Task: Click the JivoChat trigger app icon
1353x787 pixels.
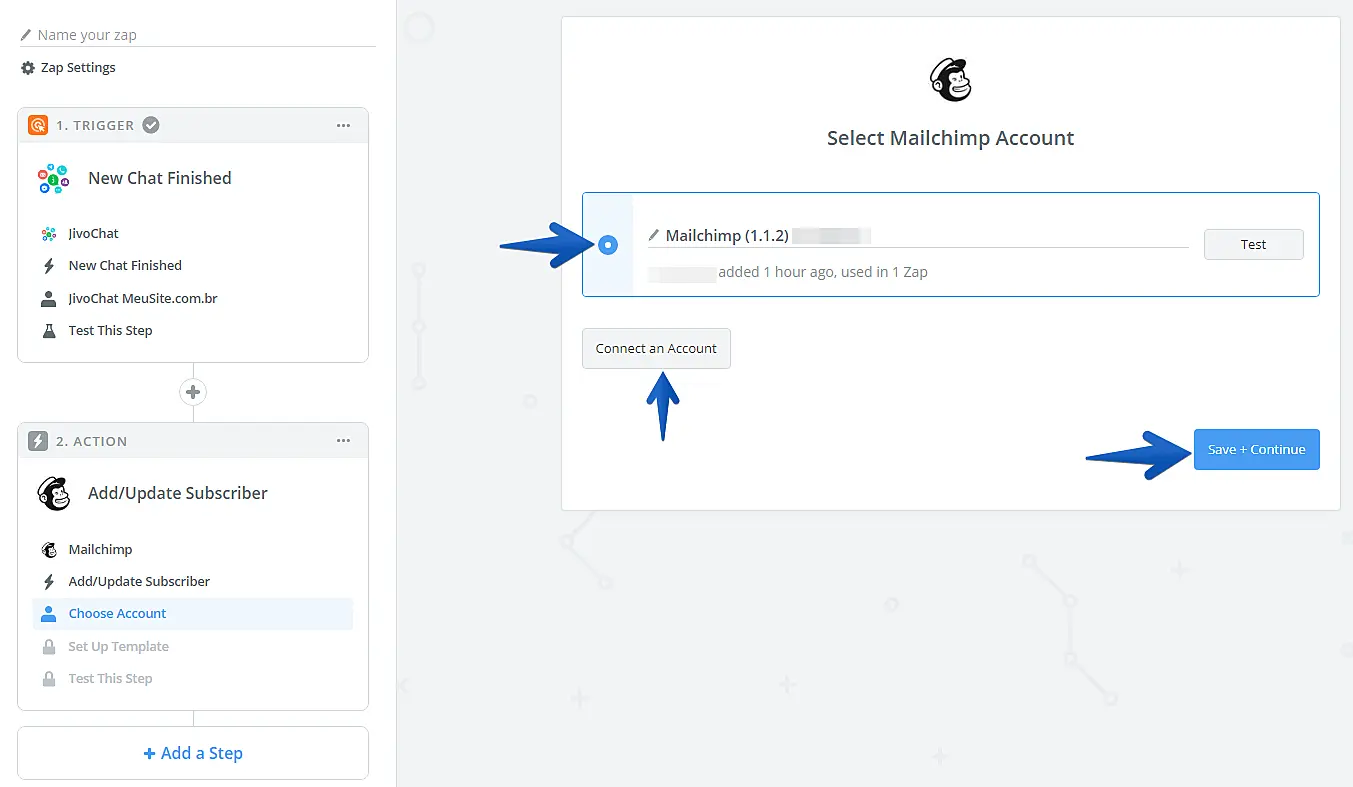Action: (53, 179)
